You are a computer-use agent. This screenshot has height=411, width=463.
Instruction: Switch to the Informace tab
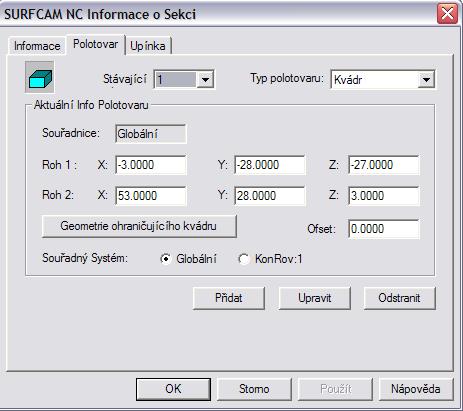pyautogui.click(x=37, y=46)
